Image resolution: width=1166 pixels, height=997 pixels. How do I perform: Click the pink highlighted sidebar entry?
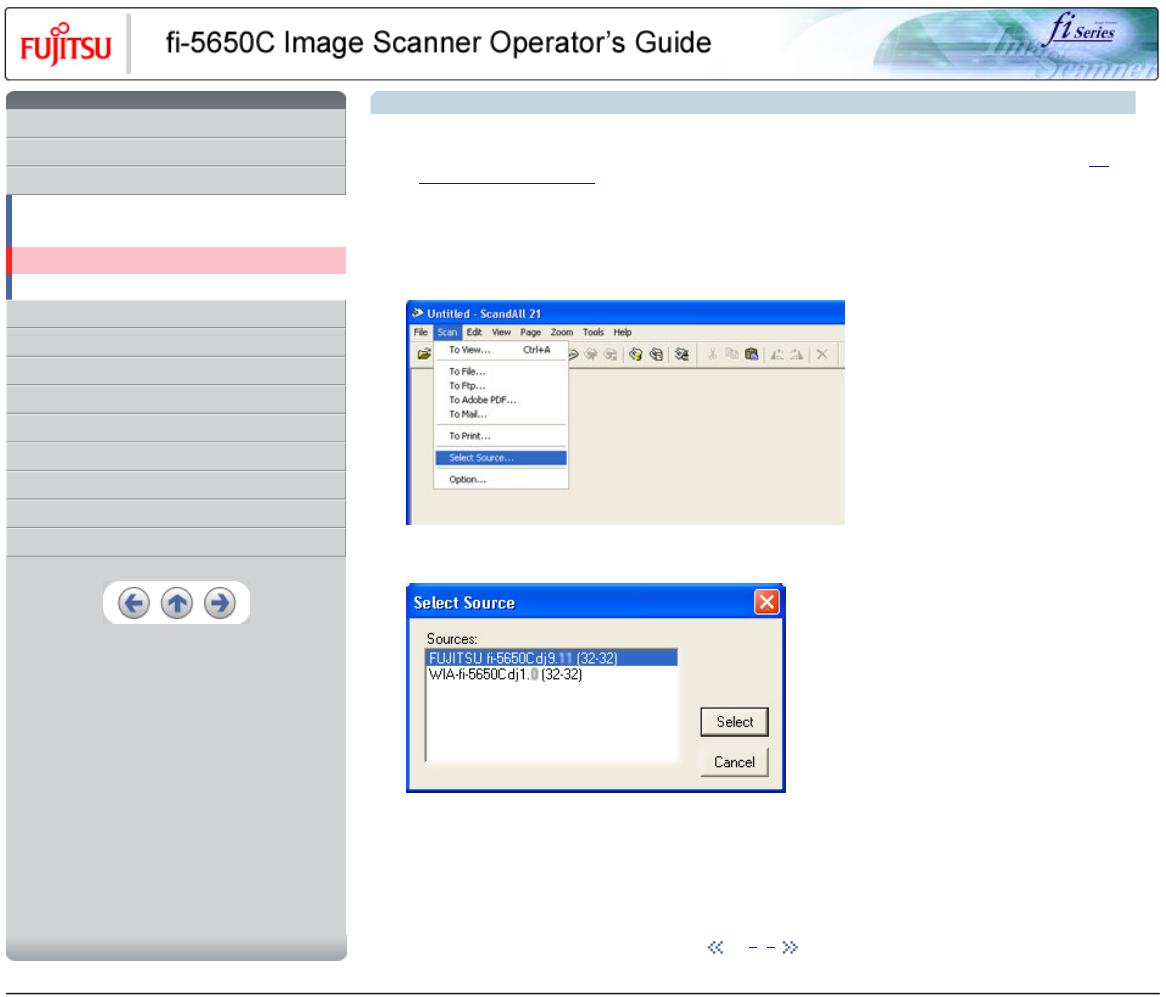[176, 260]
